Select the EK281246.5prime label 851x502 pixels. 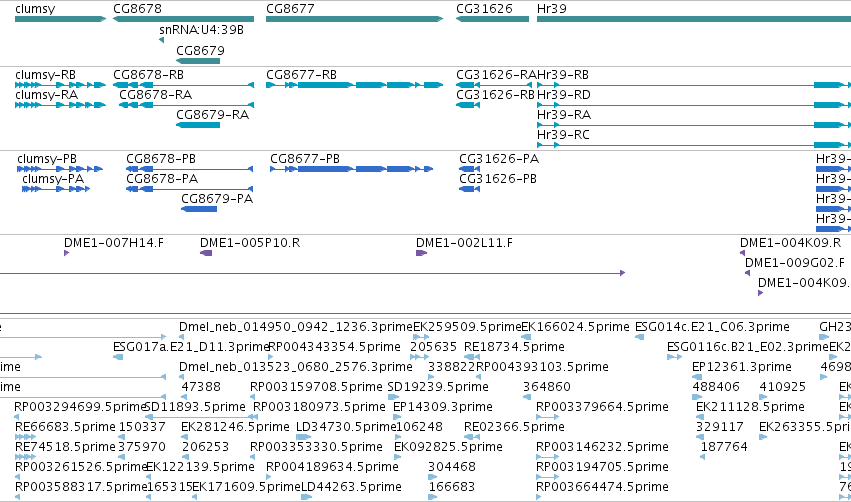[235, 428]
